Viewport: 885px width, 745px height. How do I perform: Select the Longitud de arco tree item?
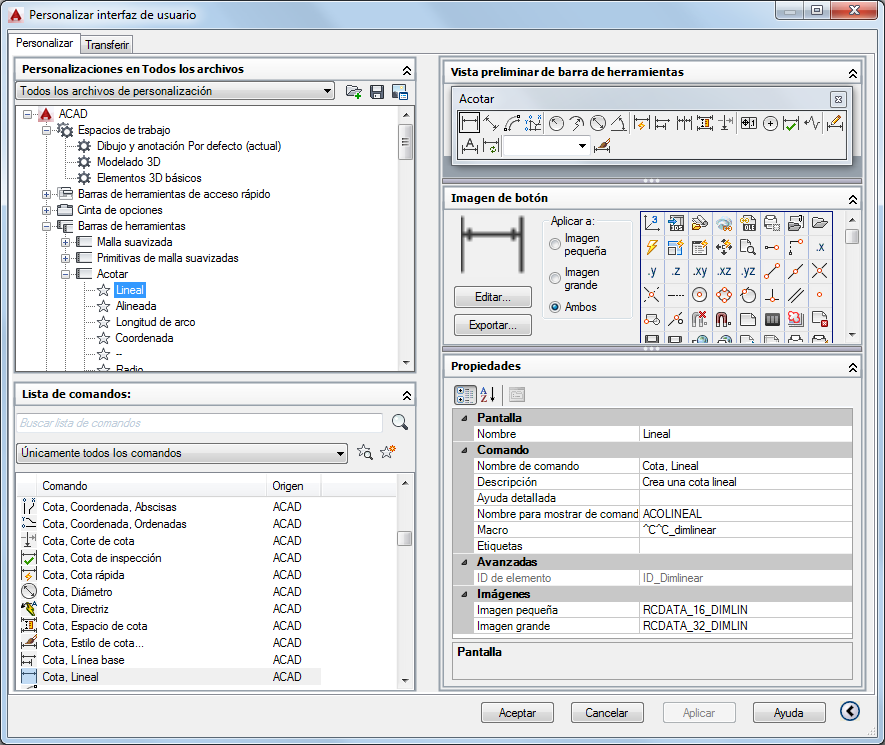pyautogui.click(x=155, y=322)
